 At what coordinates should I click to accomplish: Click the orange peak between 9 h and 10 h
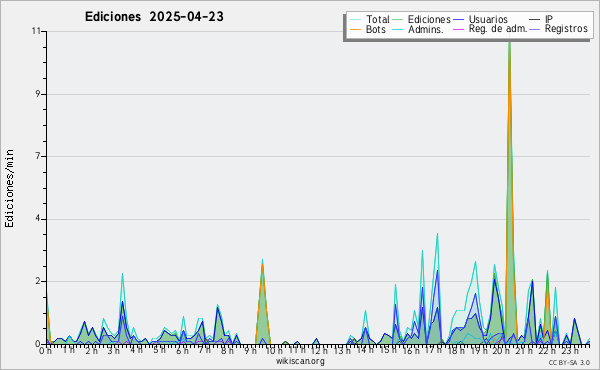click(262, 264)
